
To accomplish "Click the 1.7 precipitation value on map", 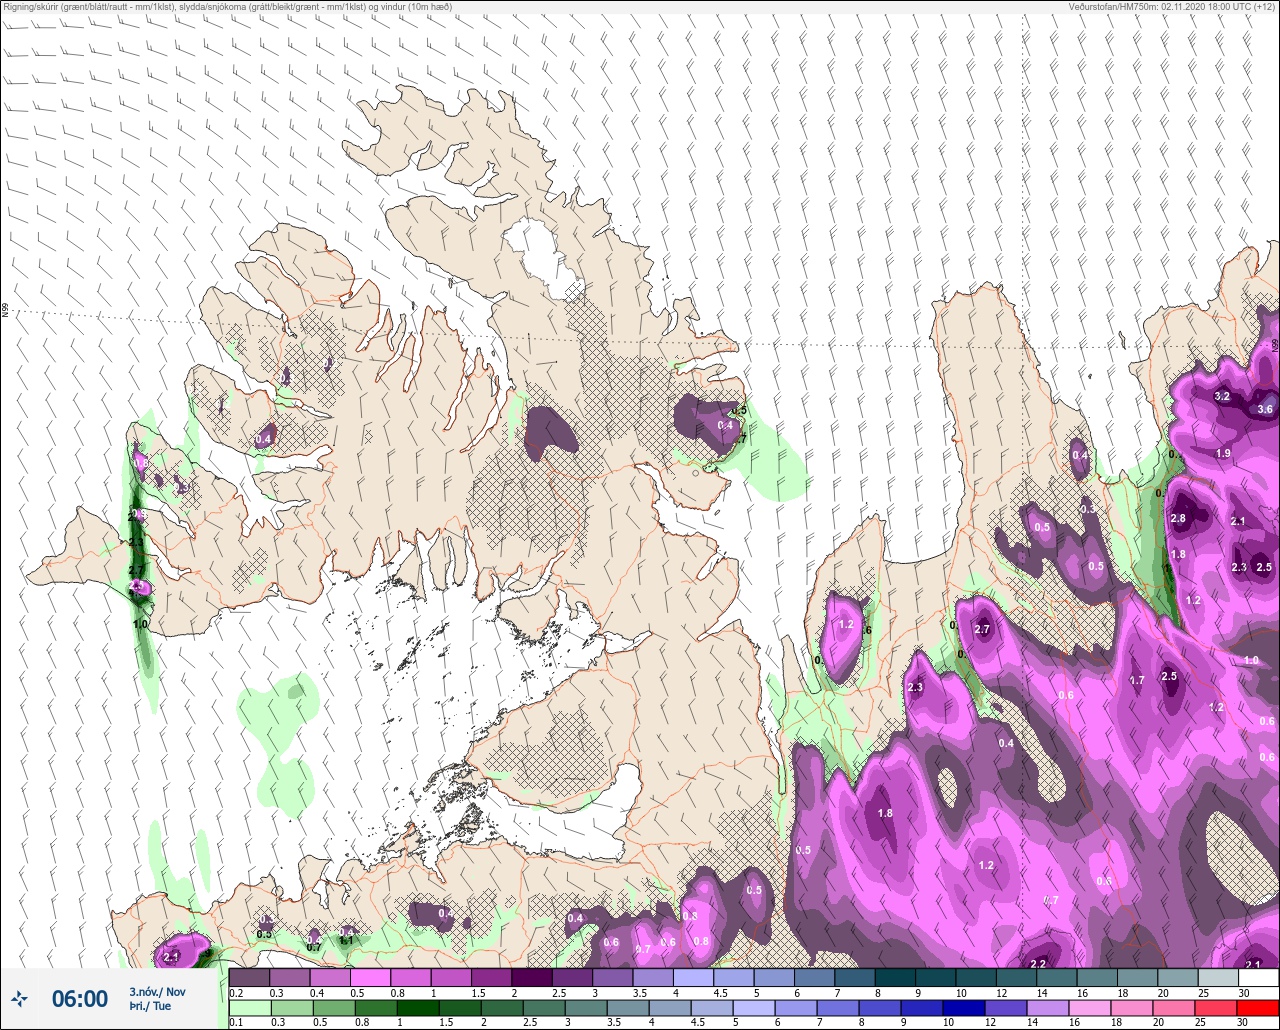I will click(1137, 681).
